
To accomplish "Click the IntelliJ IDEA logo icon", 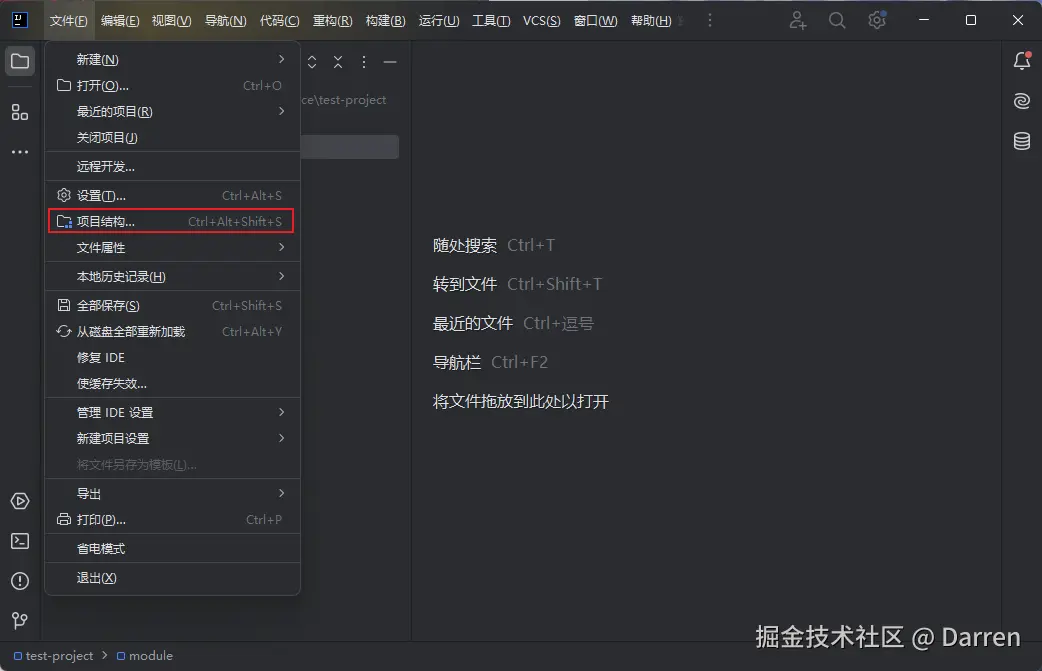I will (20, 20).
